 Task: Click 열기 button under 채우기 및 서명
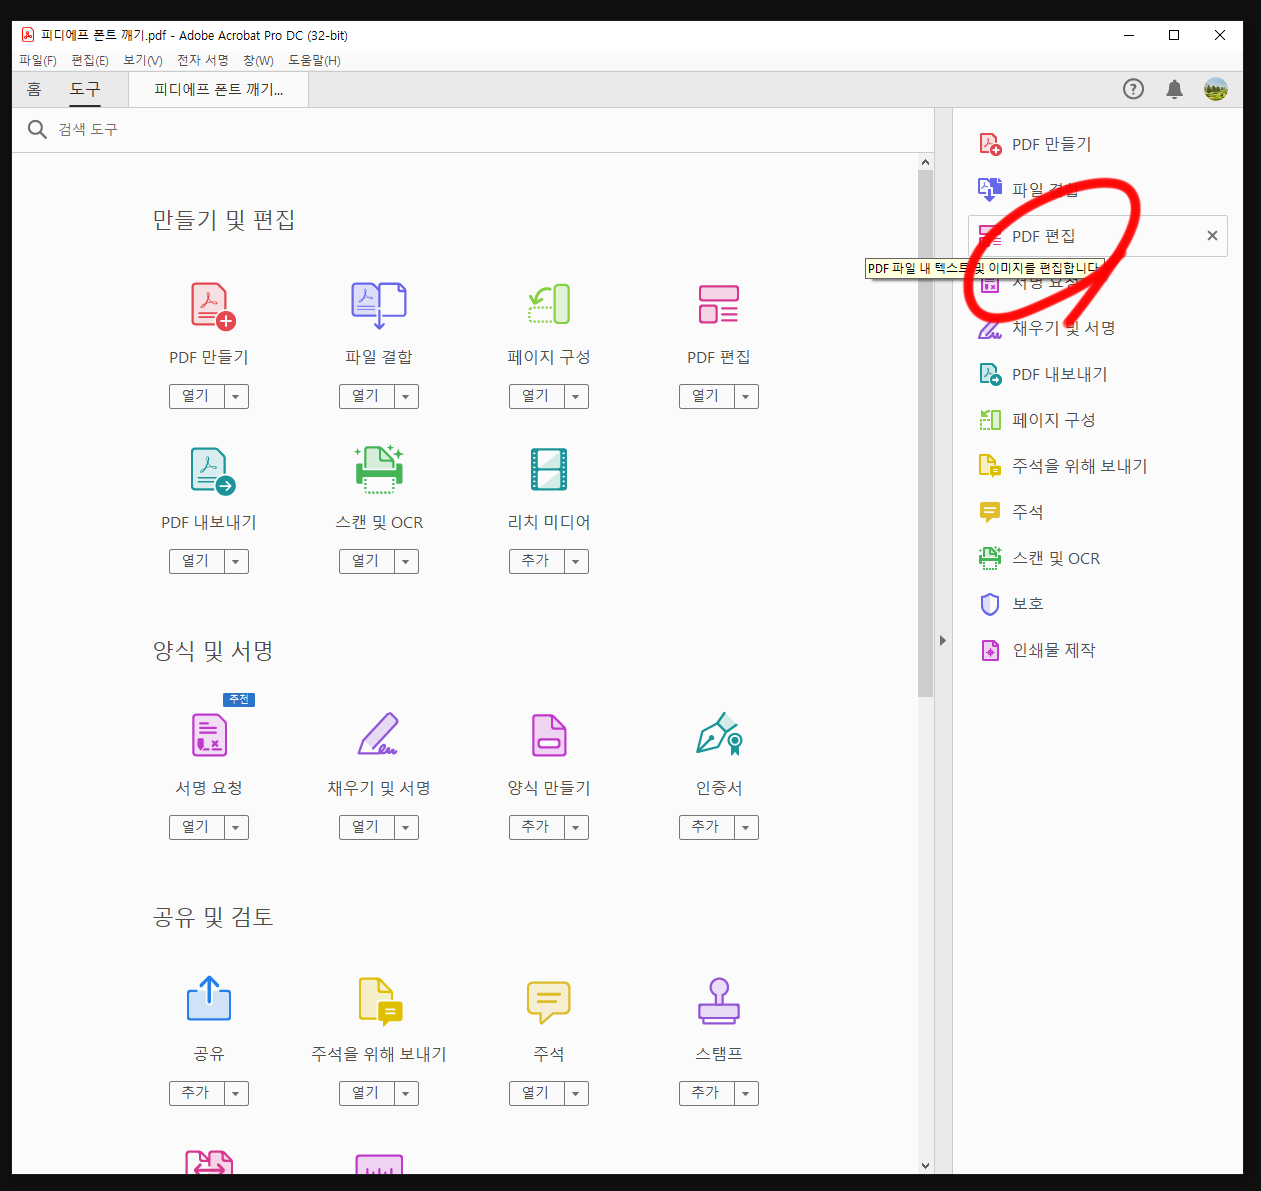pyautogui.click(x=367, y=827)
